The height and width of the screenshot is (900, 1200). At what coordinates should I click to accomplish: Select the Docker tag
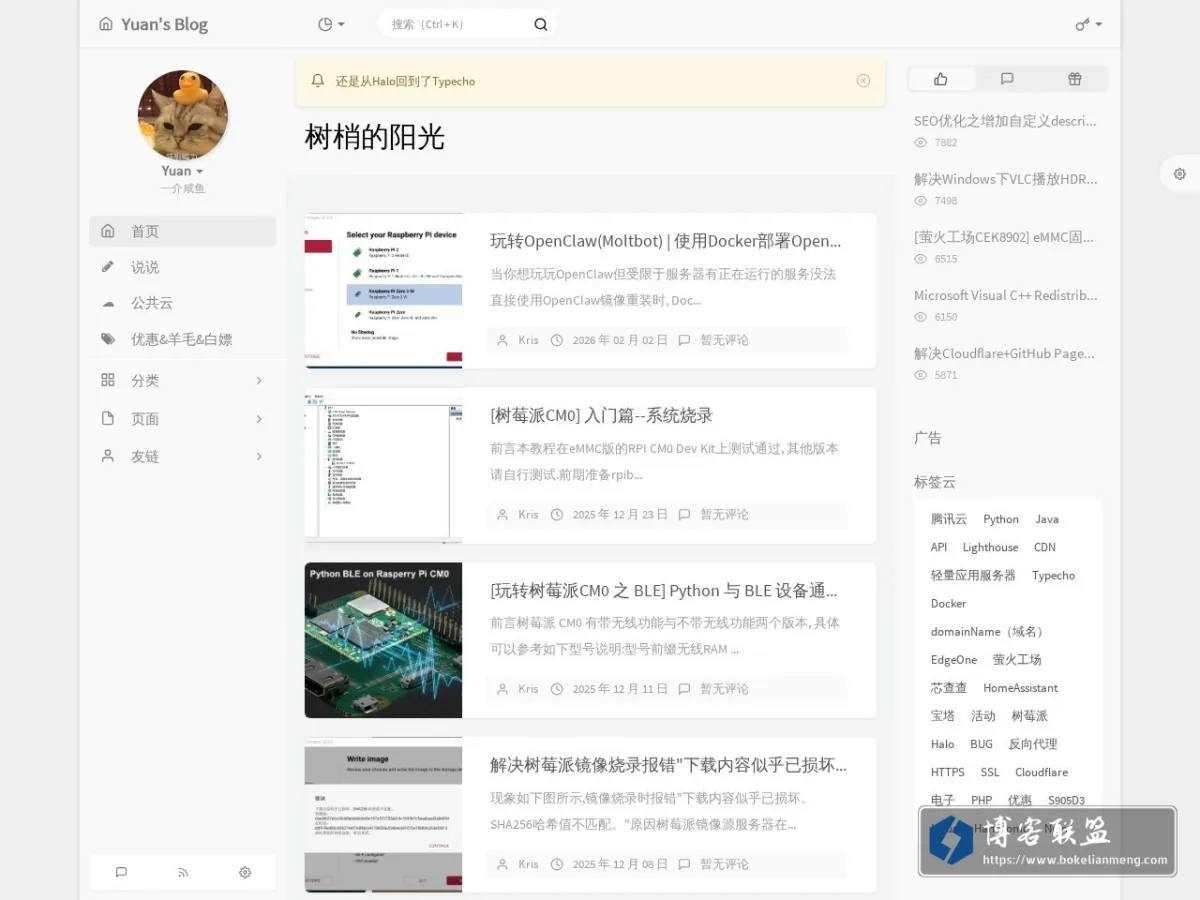(x=948, y=603)
